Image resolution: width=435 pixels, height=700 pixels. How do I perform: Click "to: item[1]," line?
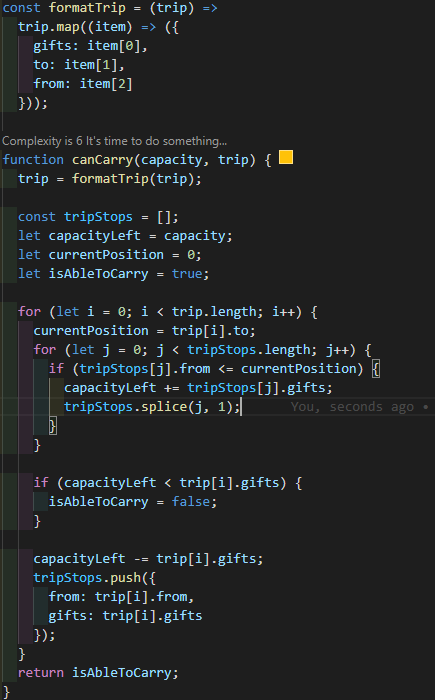click(x=79, y=65)
